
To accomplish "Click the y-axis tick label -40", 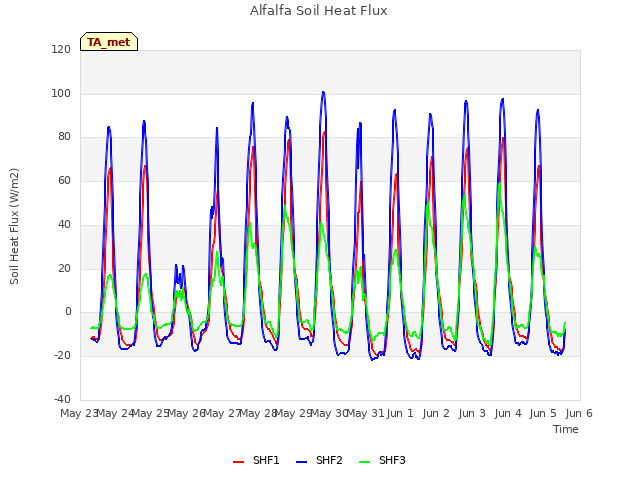I will pos(62,399).
